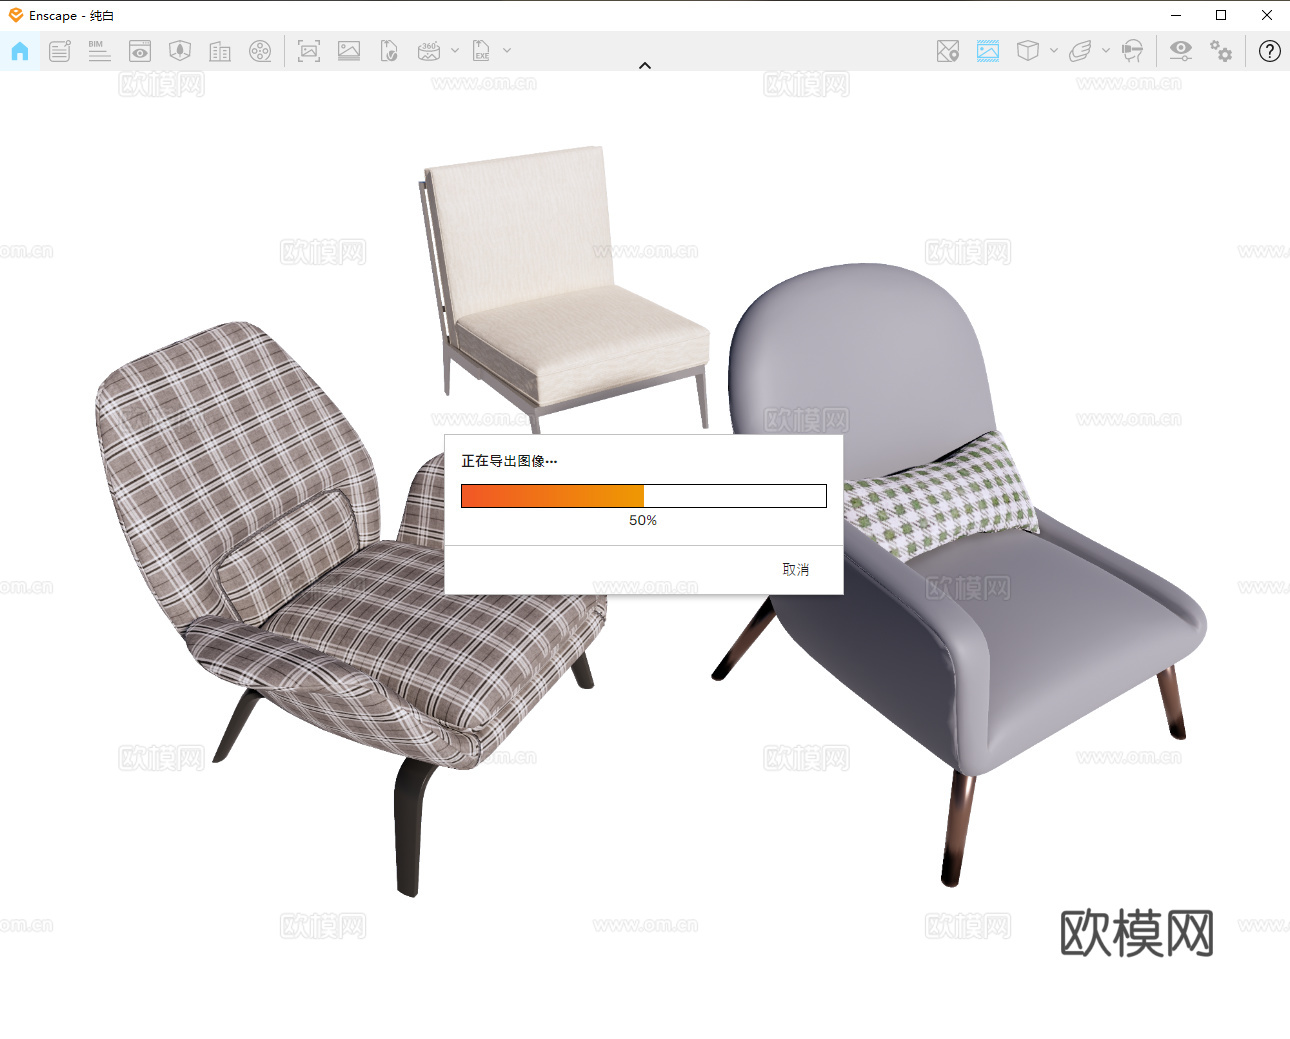Toggle the VR headset icon

(x=1132, y=51)
